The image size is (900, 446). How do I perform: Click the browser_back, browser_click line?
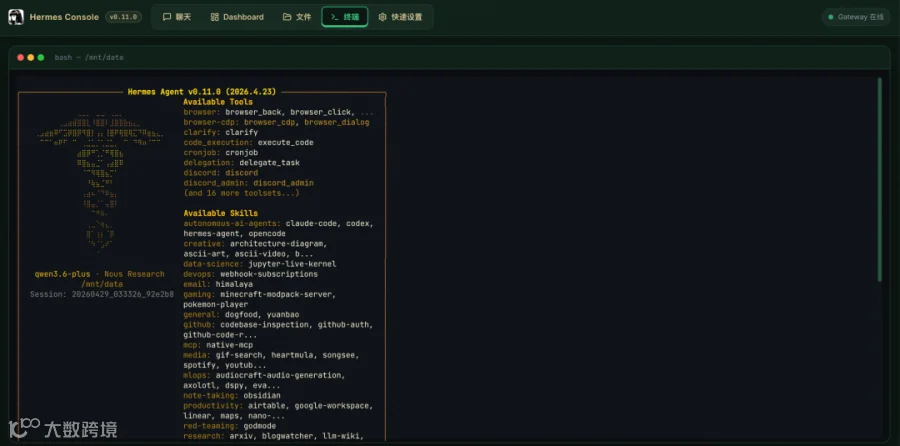[278, 112]
